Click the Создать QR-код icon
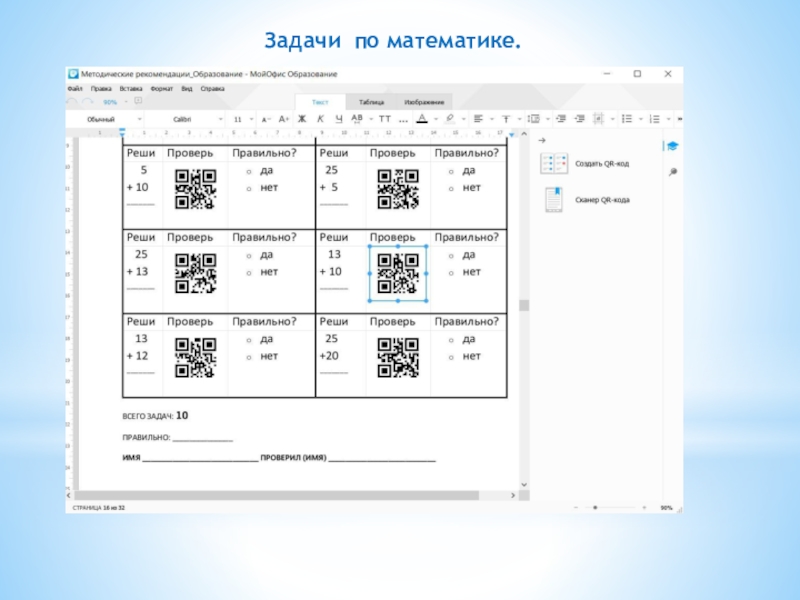800x600 pixels. click(554, 164)
